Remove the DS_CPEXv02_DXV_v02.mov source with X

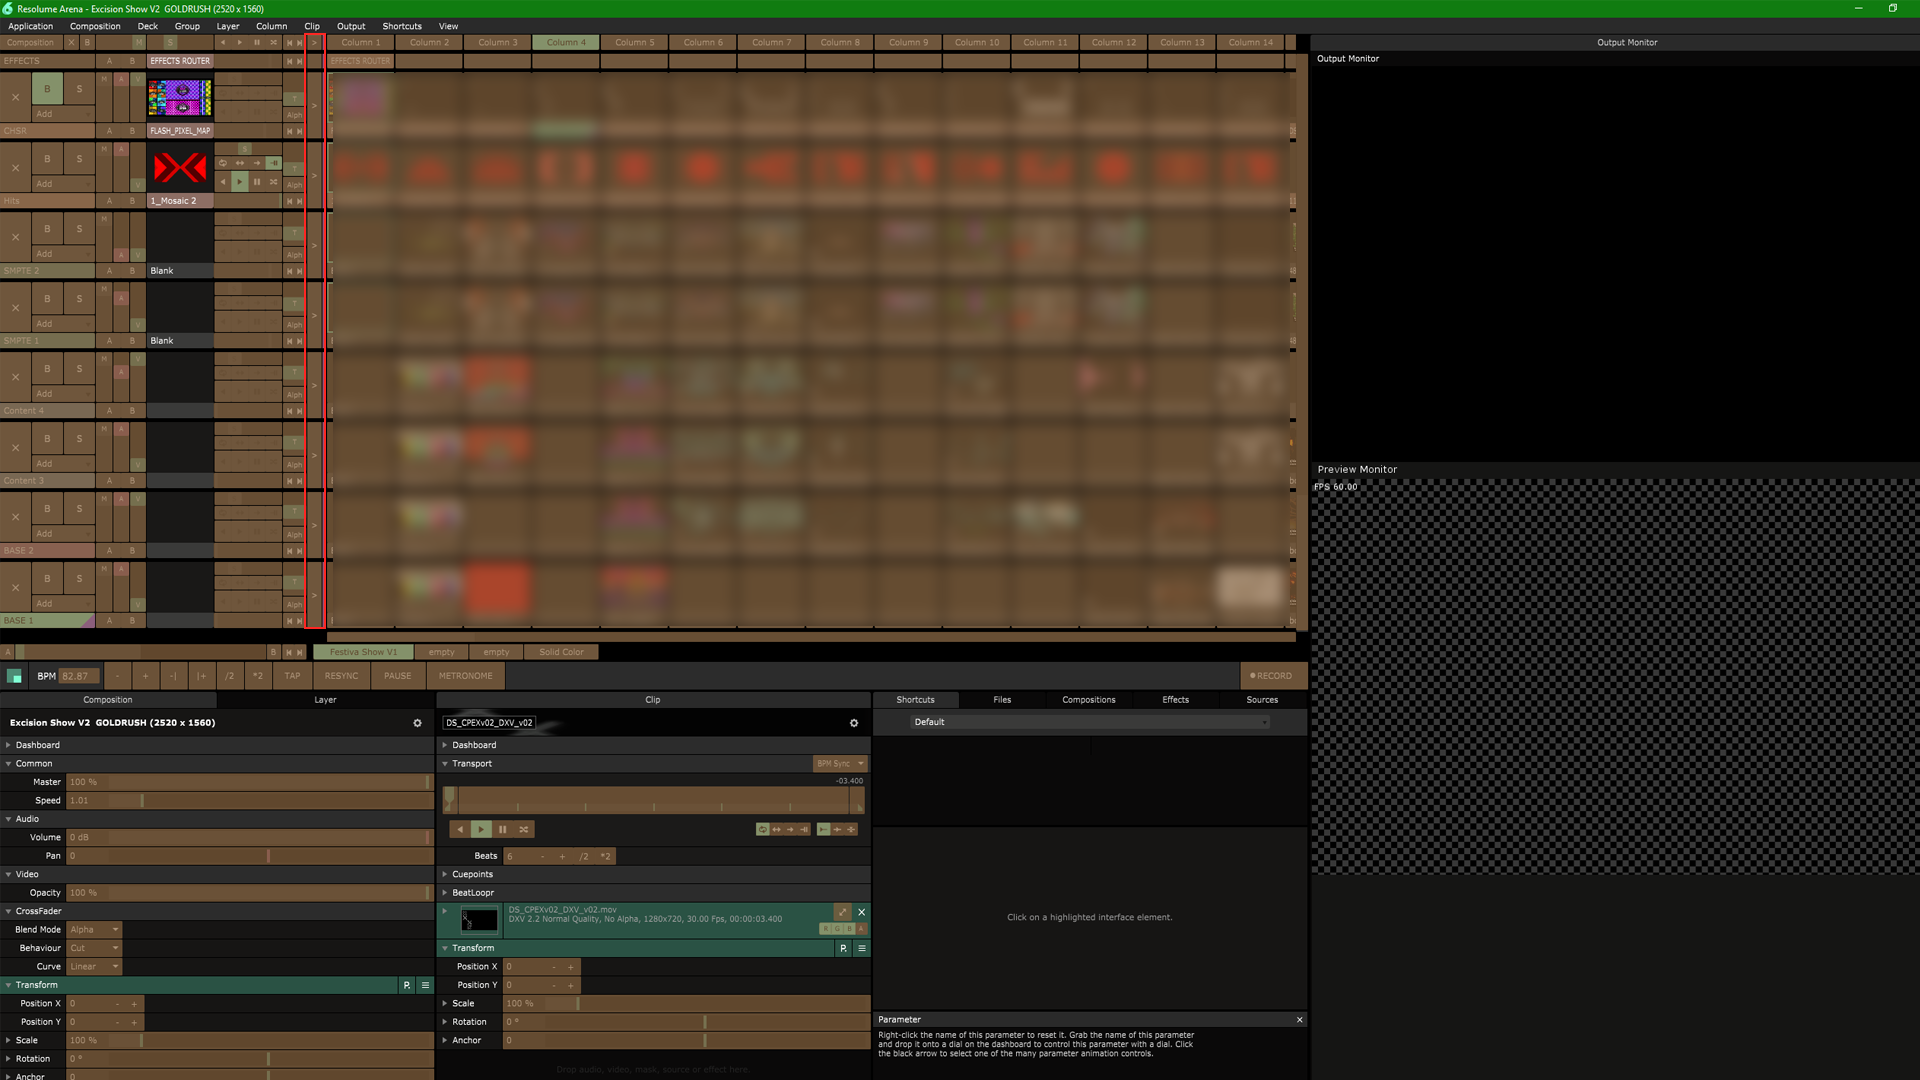pos(861,912)
